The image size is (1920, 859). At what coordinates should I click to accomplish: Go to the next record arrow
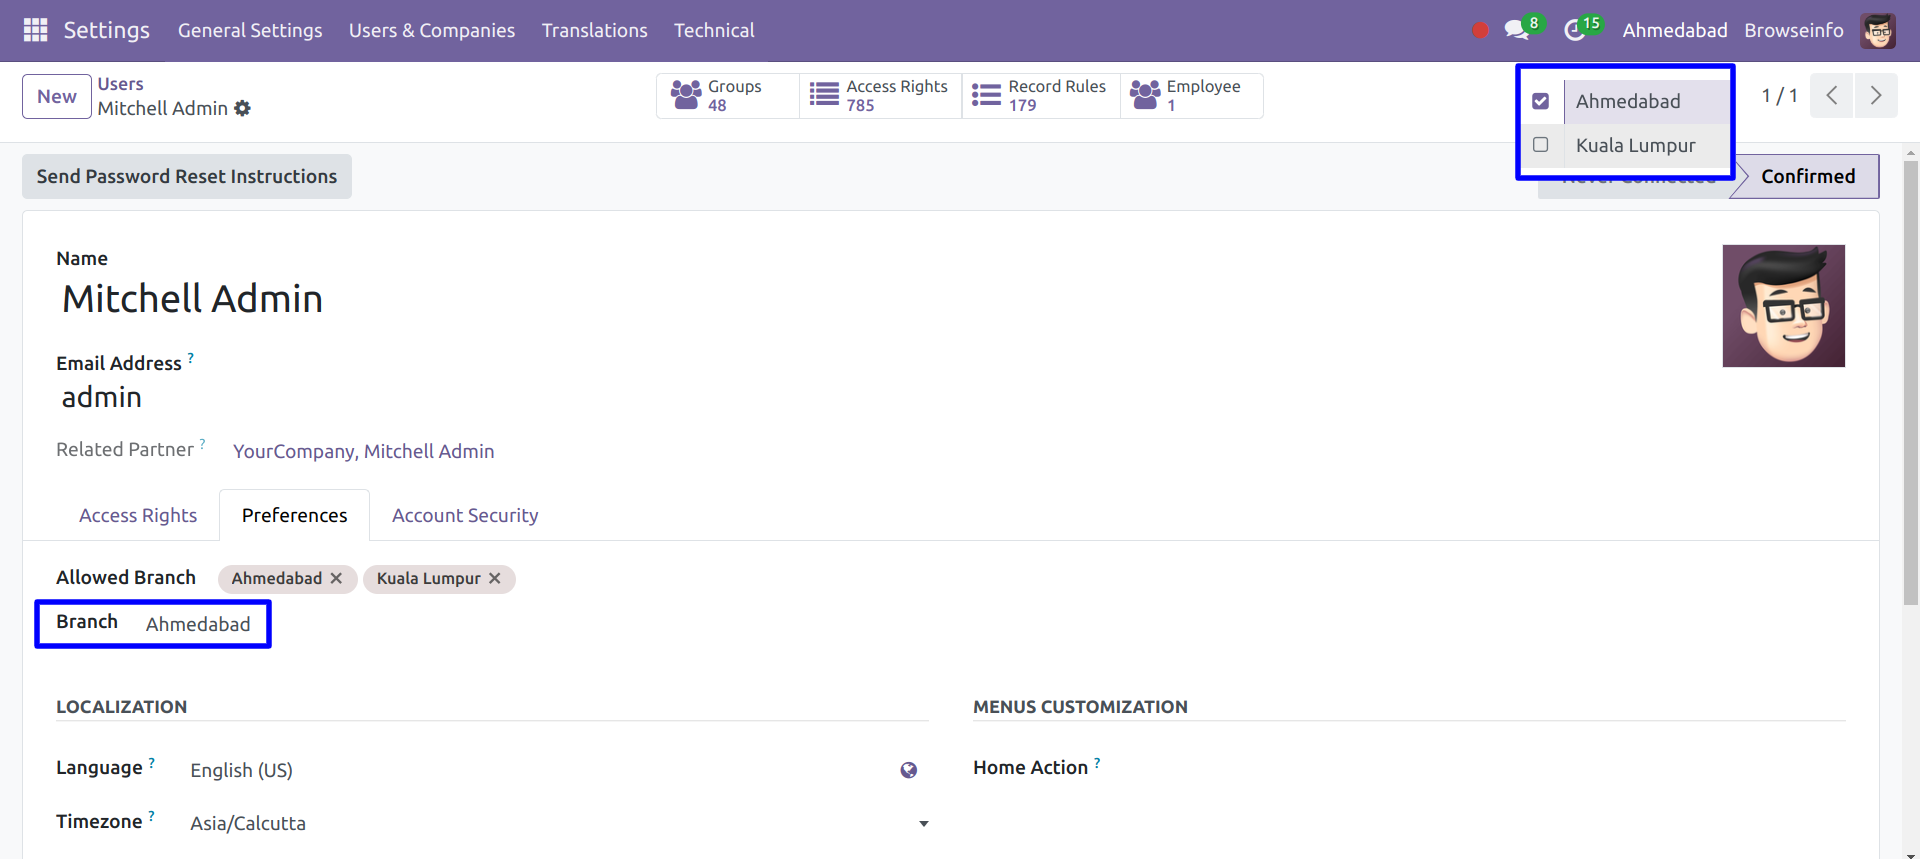pyautogui.click(x=1875, y=96)
